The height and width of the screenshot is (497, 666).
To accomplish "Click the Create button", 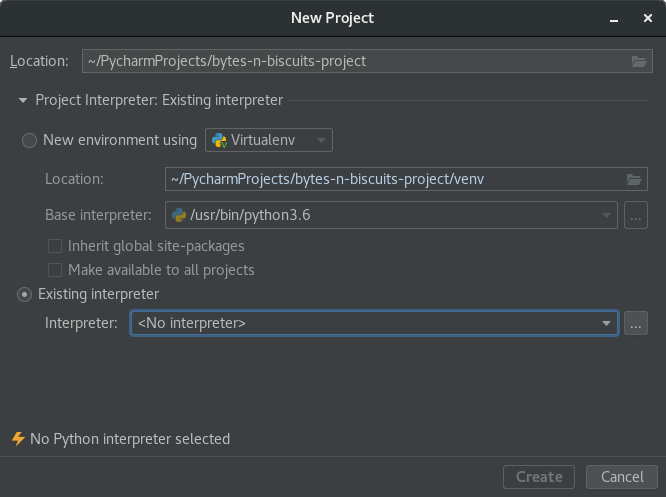I will 539,477.
